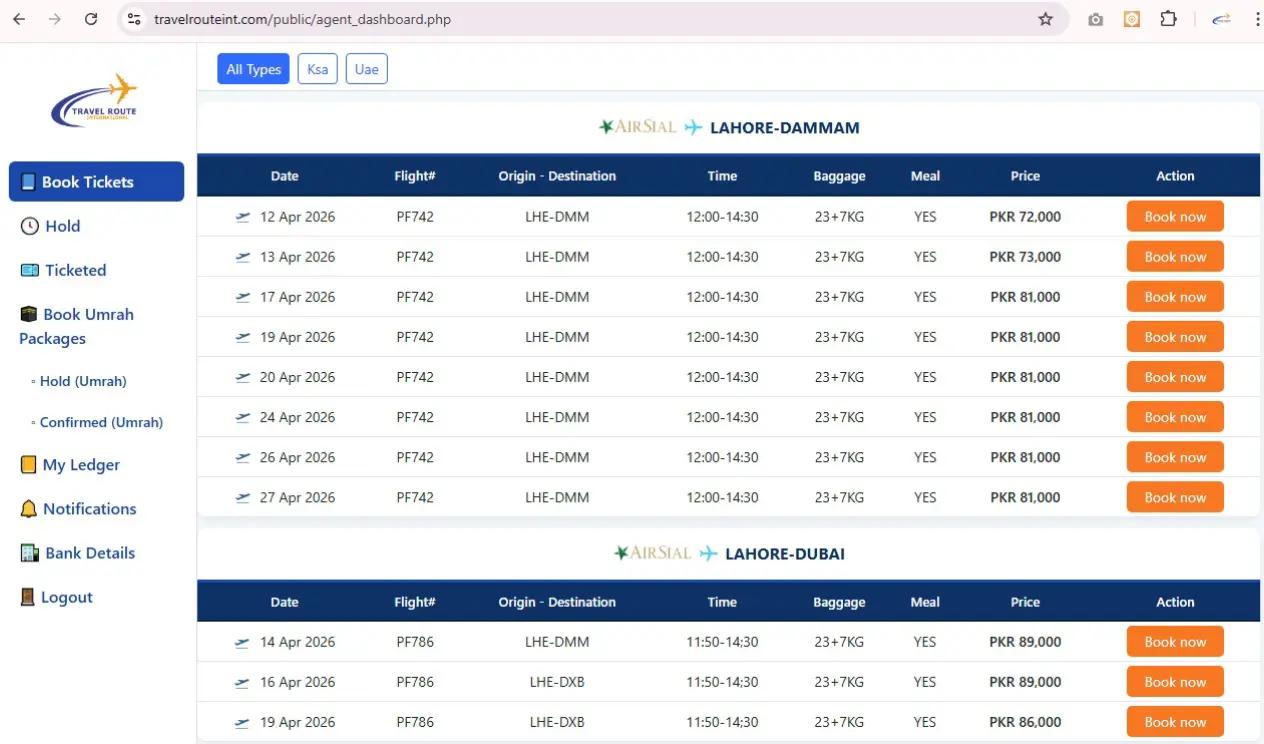Image resolution: width=1264 pixels, height=744 pixels.
Task: Click the Logout door icon
Action: click(28, 597)
